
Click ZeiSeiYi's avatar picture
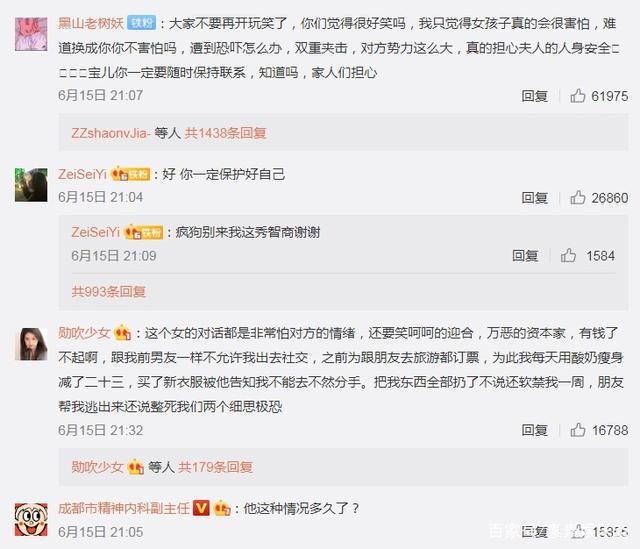click(31, 185)
